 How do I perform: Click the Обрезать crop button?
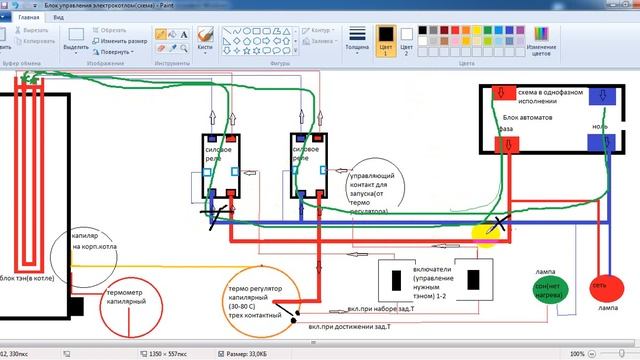109,30
